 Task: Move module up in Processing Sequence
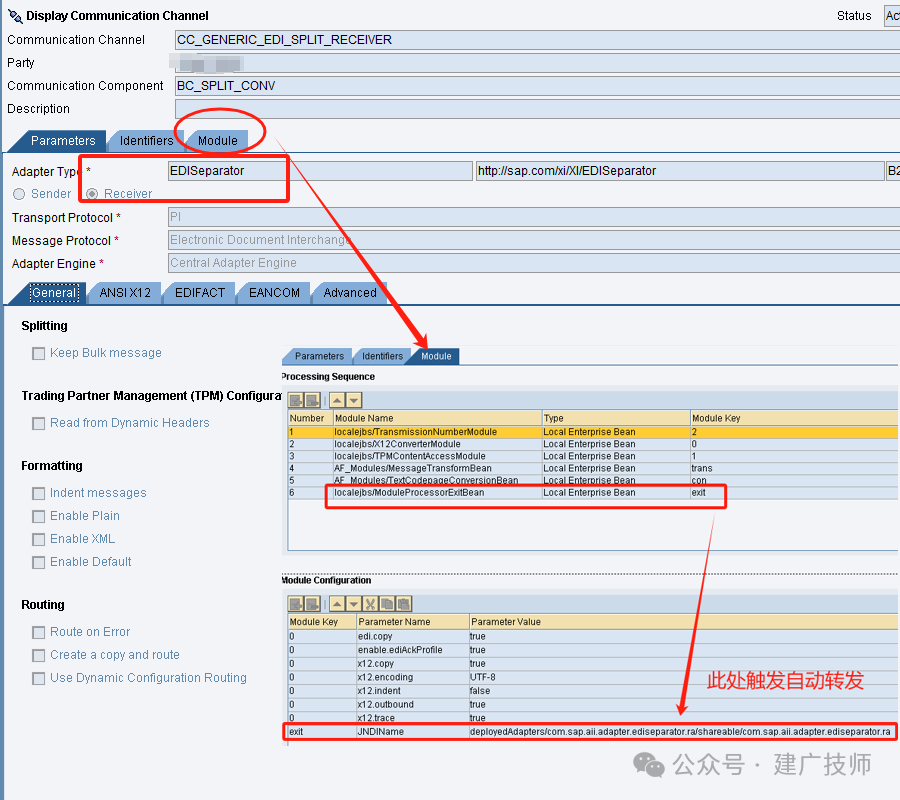click(338, 400)
